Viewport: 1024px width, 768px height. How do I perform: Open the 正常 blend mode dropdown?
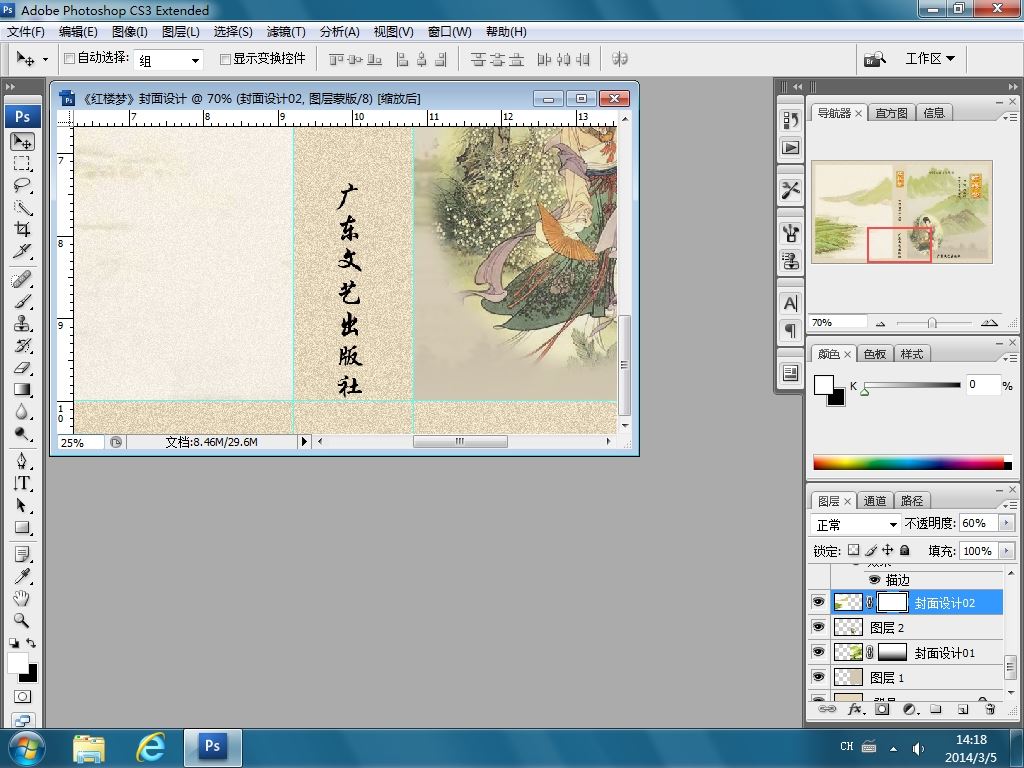[x=856, y=524]
